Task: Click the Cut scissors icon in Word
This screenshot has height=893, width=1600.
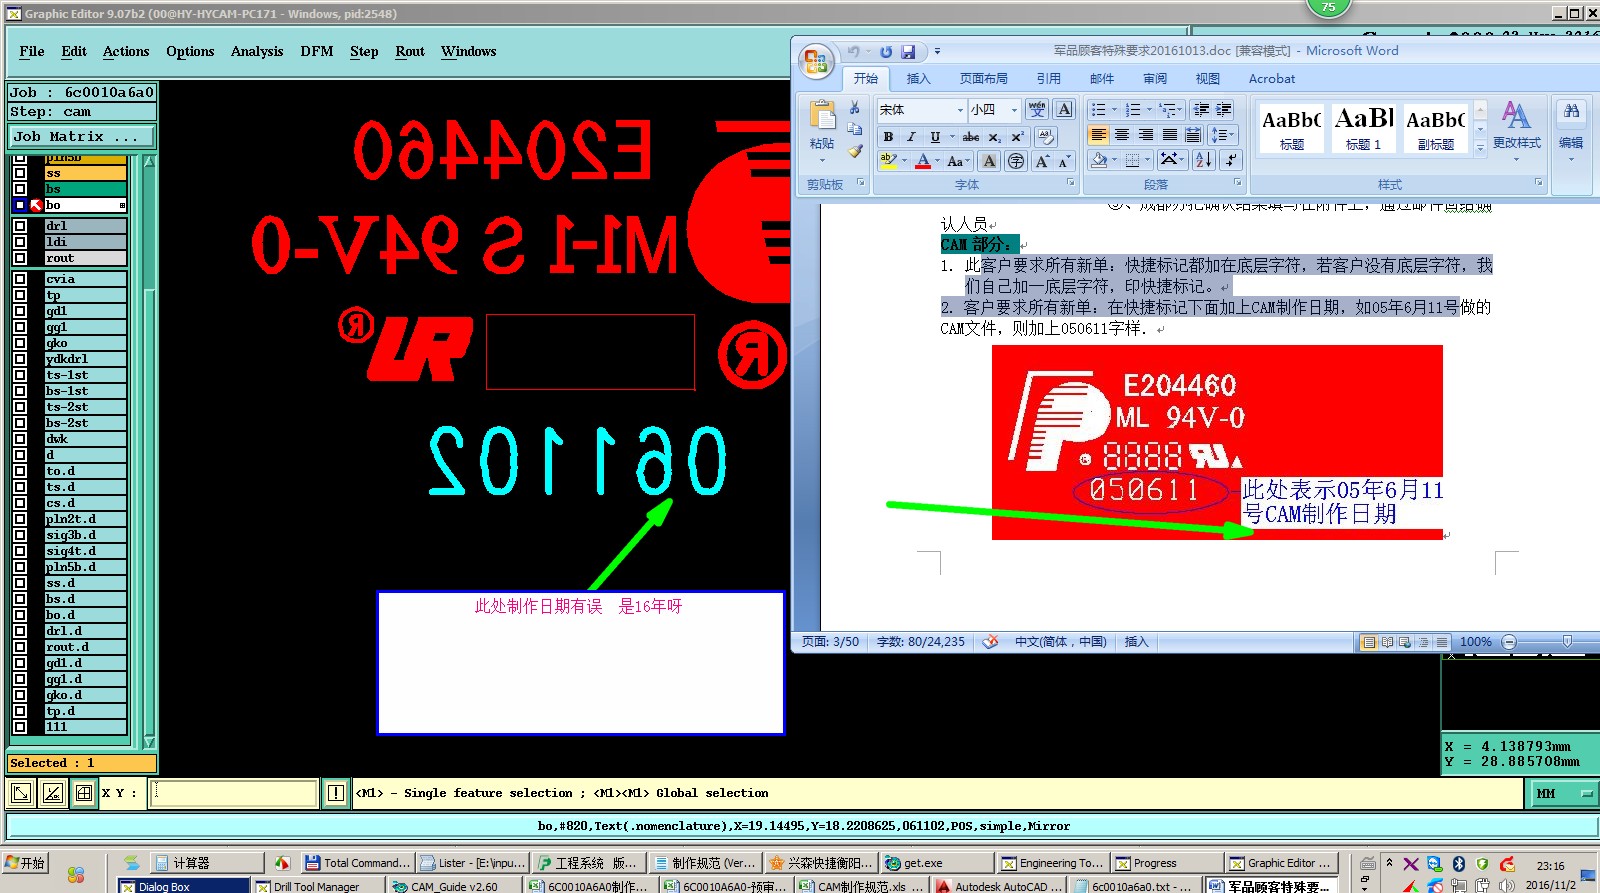Action: (x=854, y=108)
